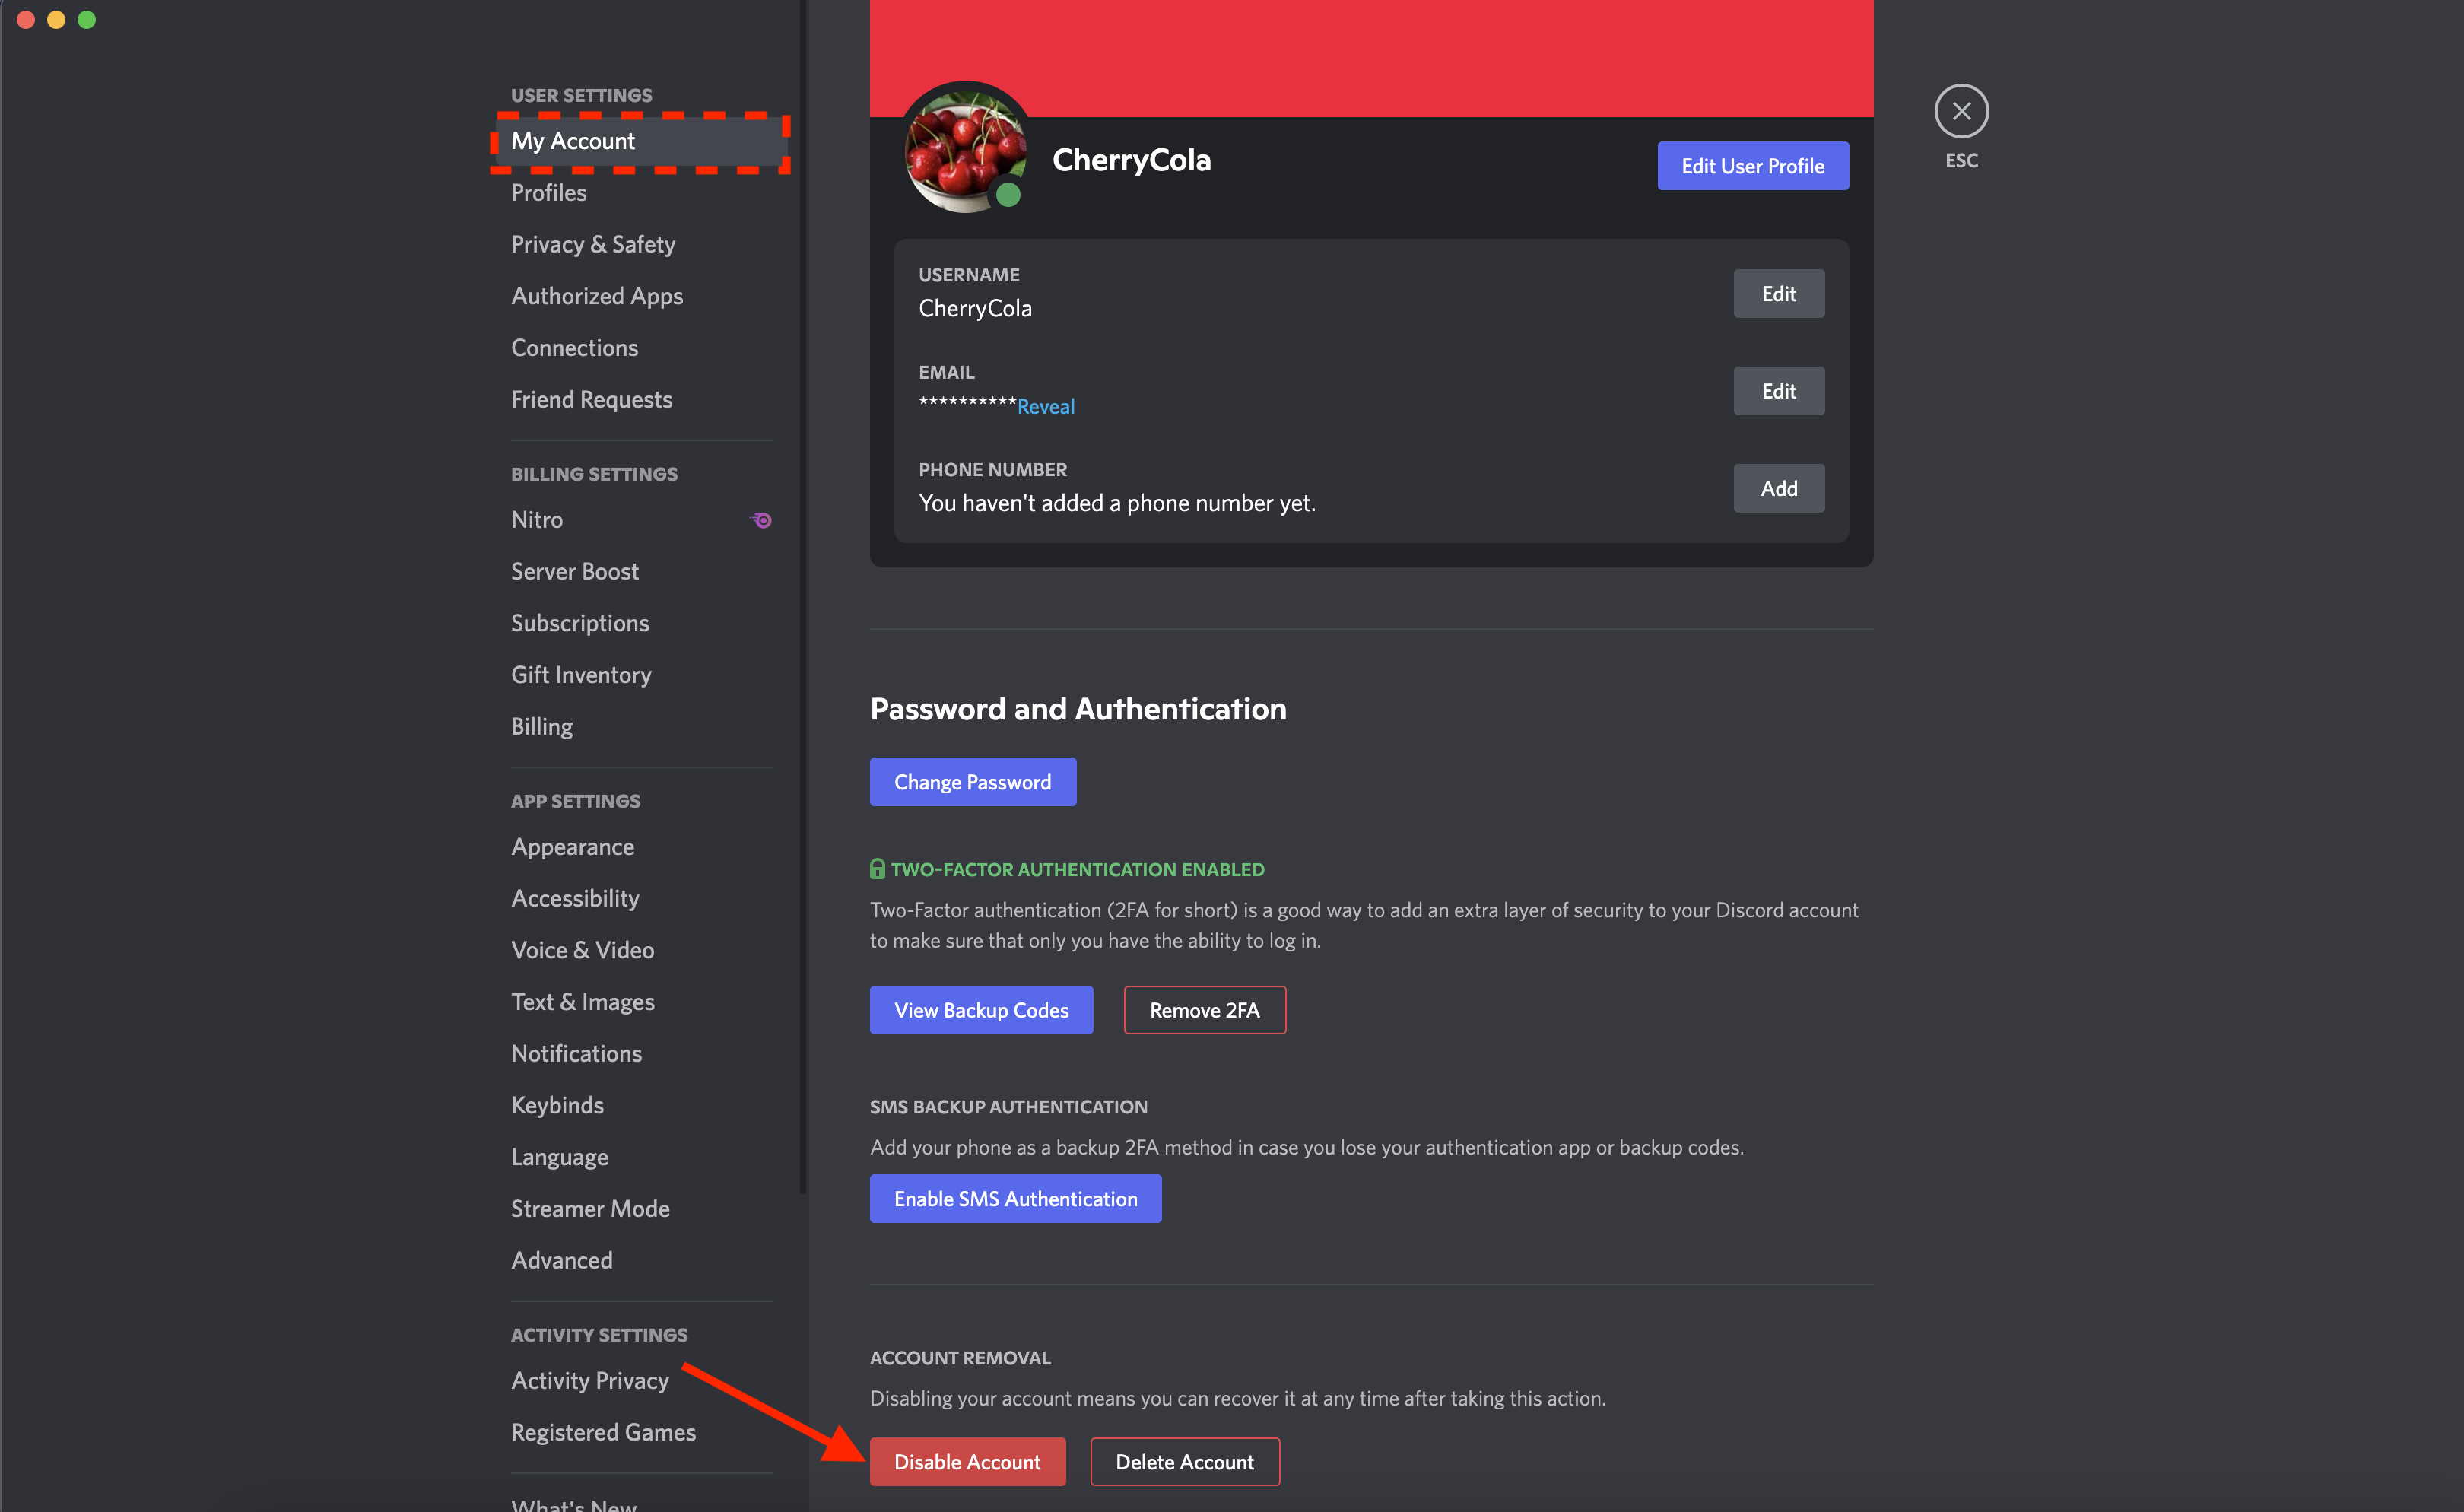Select the Privacy & Safety settings menu item
2464x1512 pixels.
point(593,243)
